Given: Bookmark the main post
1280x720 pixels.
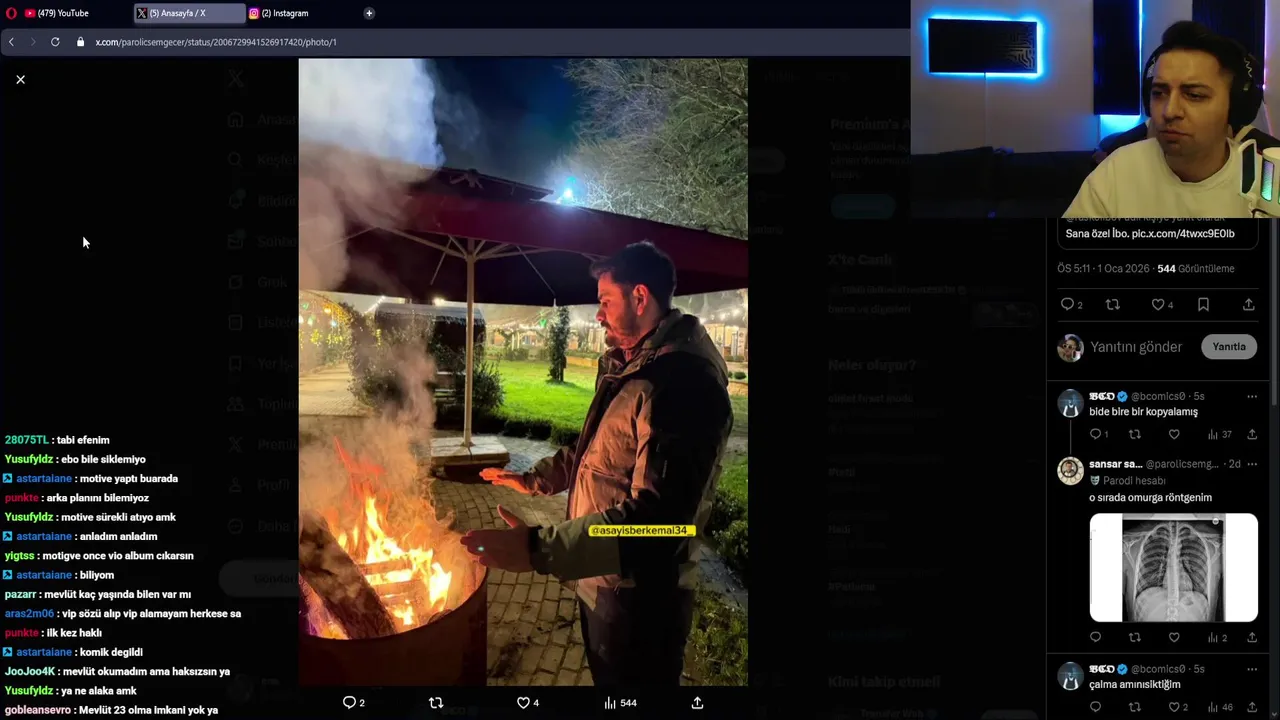Looking at the screenshot, I should pos(1203,304).
